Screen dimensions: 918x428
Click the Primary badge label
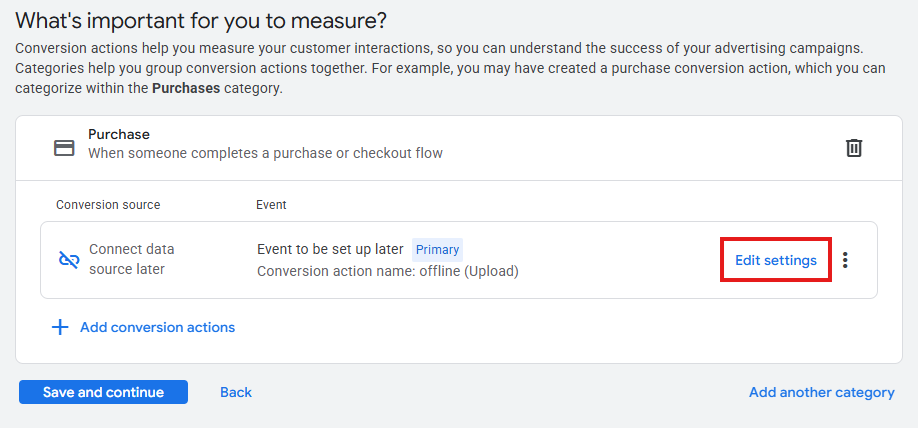click(x=437, y=250)
